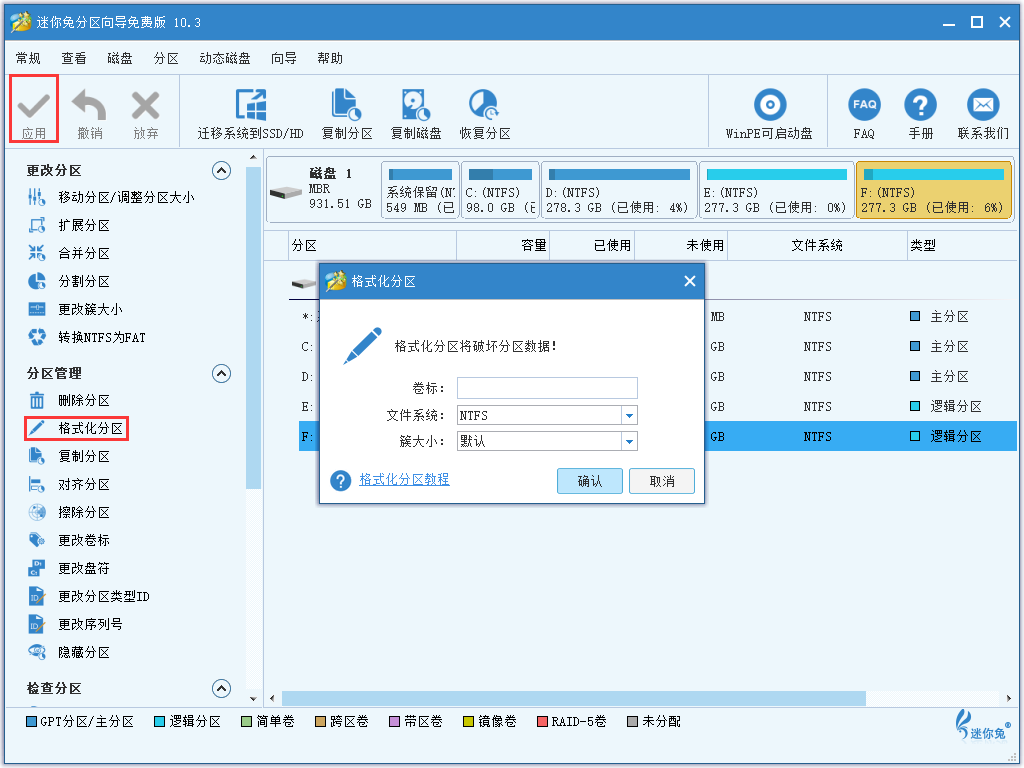Select the System Reserved (系统保留) partition block
The image size is (1024, 768).
tap(420, 191)
